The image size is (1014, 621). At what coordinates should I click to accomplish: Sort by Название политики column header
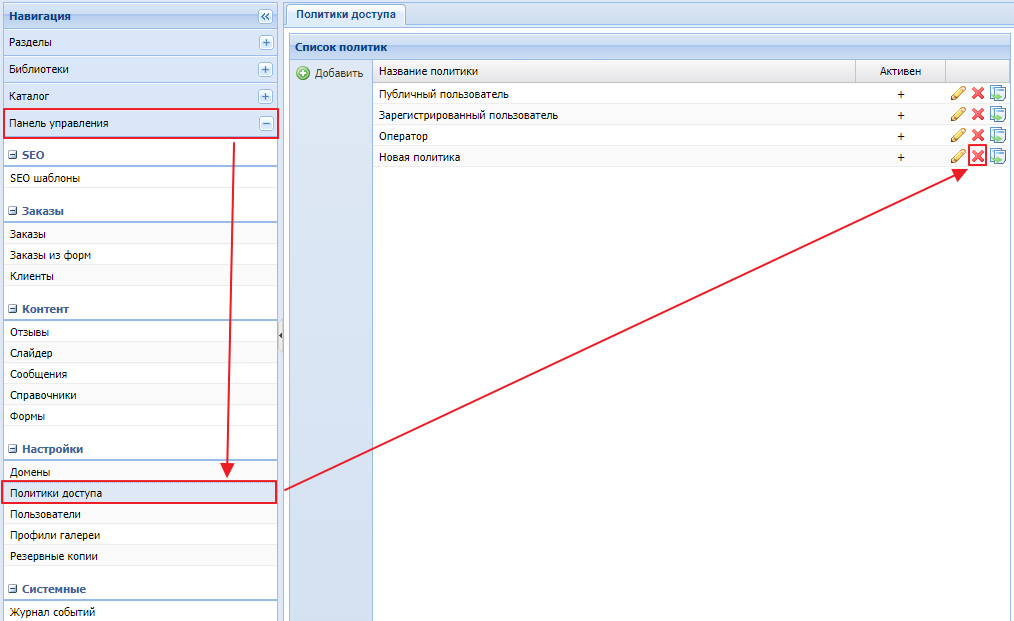pos(428,71)
